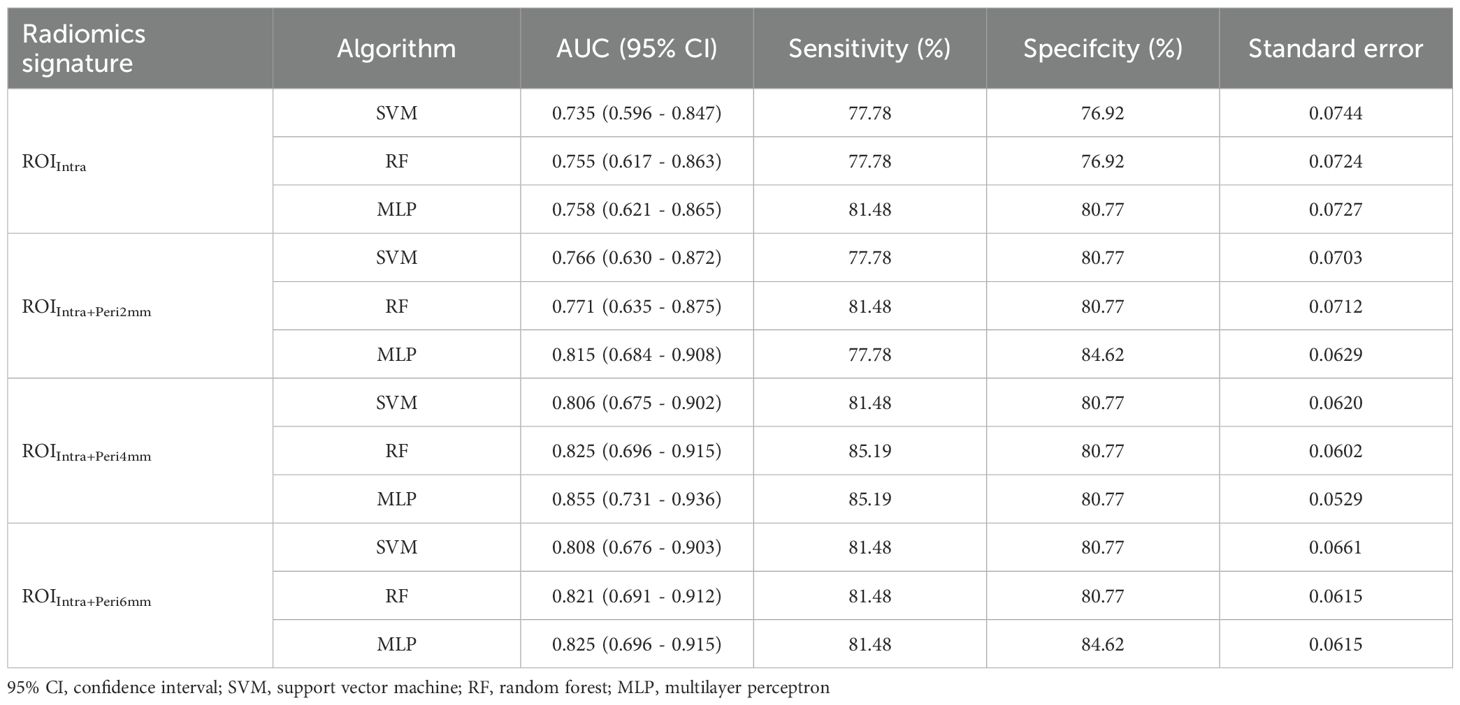Select the ROI Intra+Peri2mm row label
The width and height of the screenshot is (1460, 705).
pos(86,308)
